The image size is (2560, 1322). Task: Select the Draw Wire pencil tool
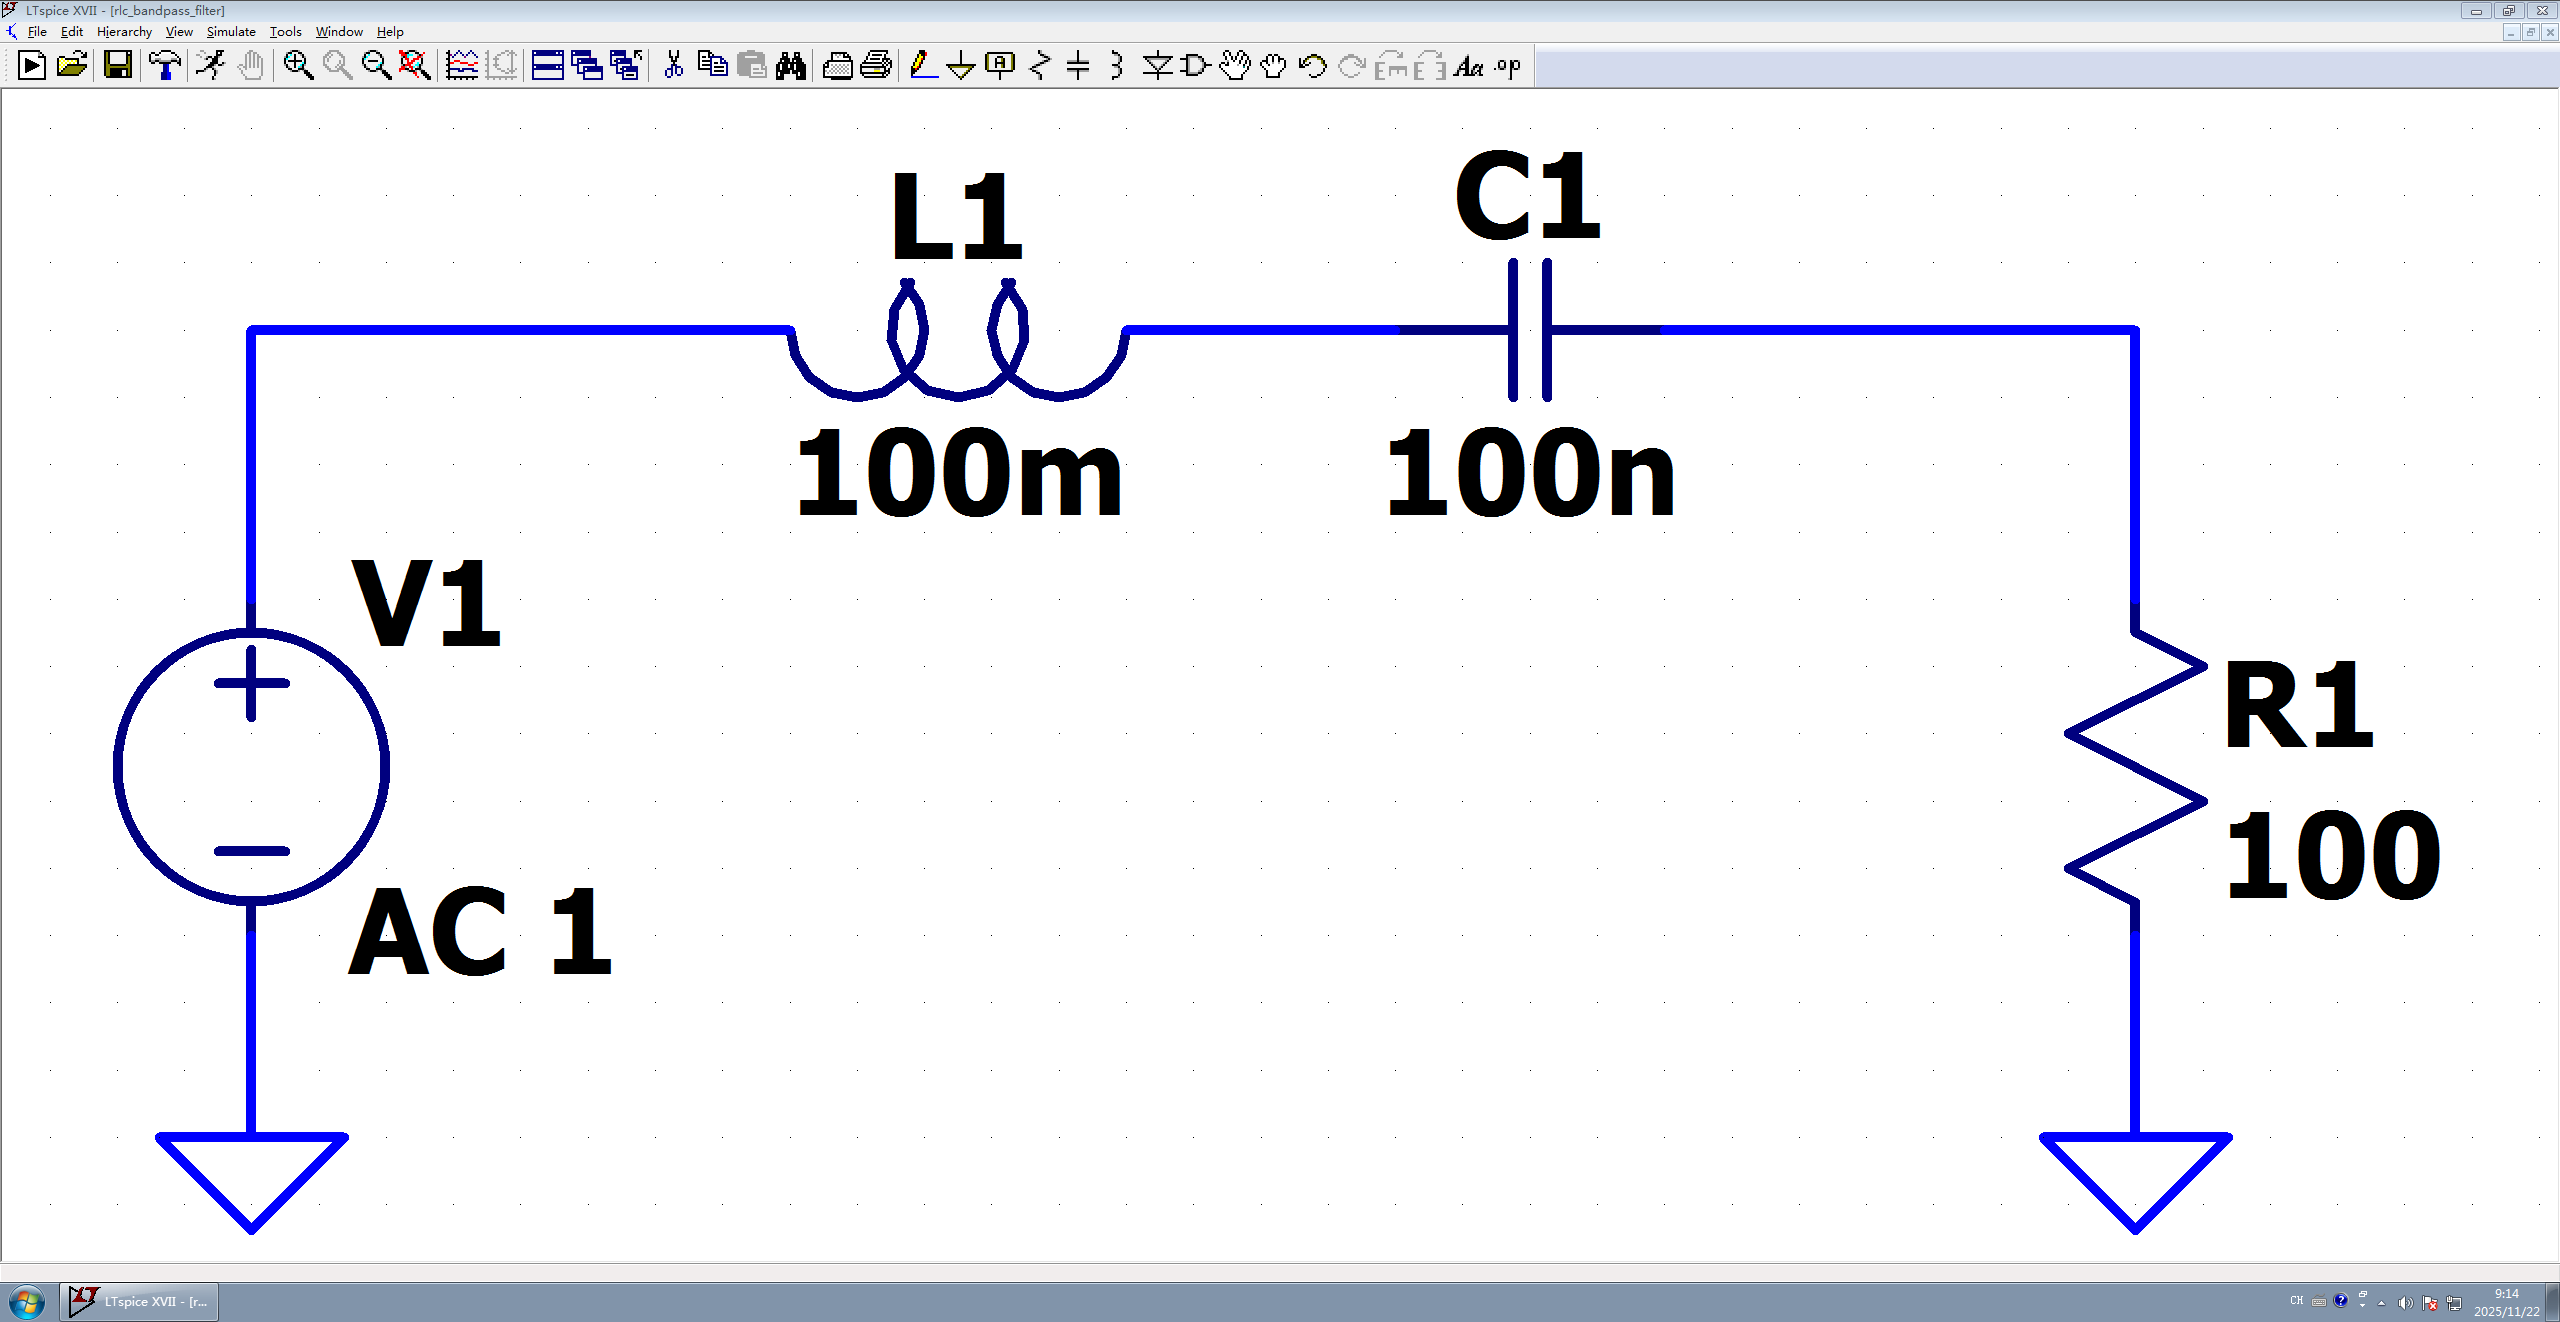click(x=922, y=66)
